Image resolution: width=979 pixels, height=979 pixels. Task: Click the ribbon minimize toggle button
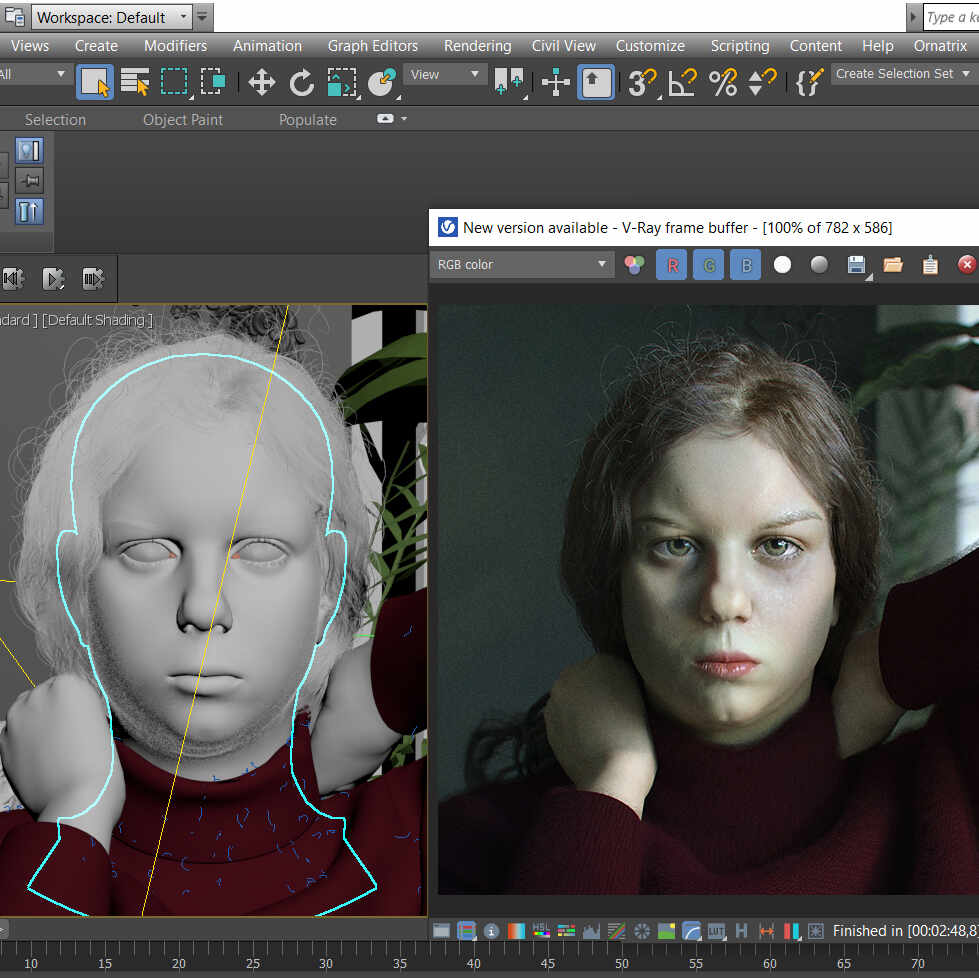tap(385, 119)
